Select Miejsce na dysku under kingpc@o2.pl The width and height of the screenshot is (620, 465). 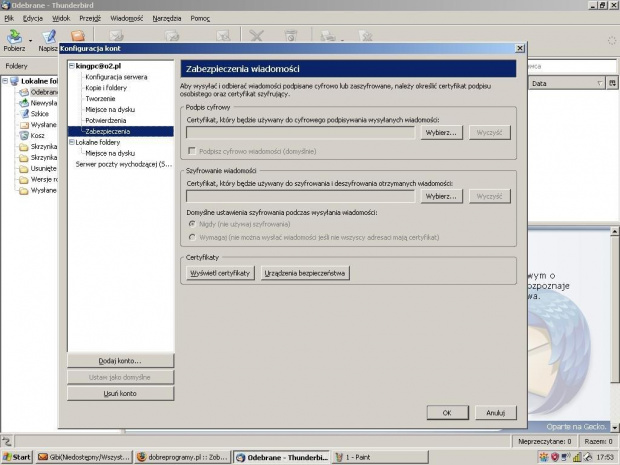pyautogui.click(x=110, y=110)
